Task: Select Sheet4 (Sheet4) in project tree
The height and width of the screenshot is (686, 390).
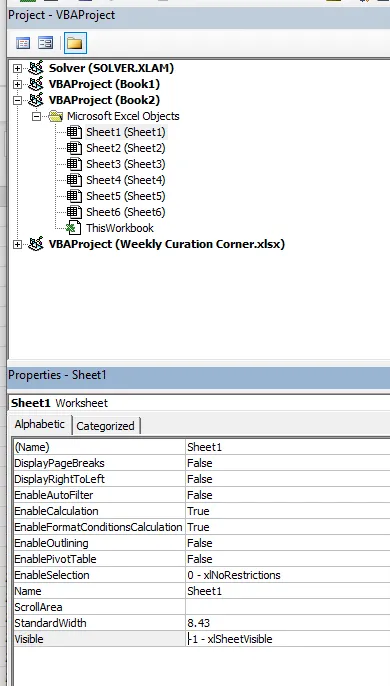Action: [x=126, y=180]
